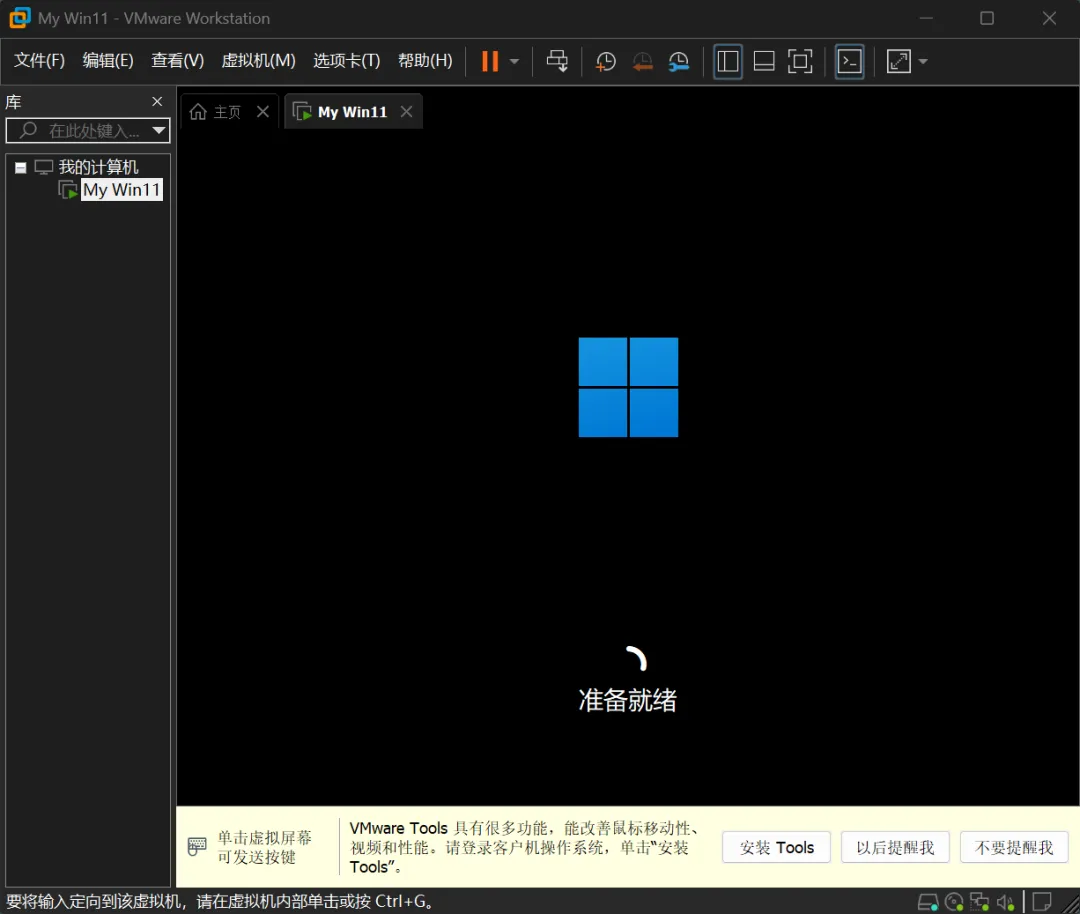Send Ctrl+Alt+Del to the virtual machine
Screen dimensions: 1080x914
pyautogui.click(x=557, y=61)
